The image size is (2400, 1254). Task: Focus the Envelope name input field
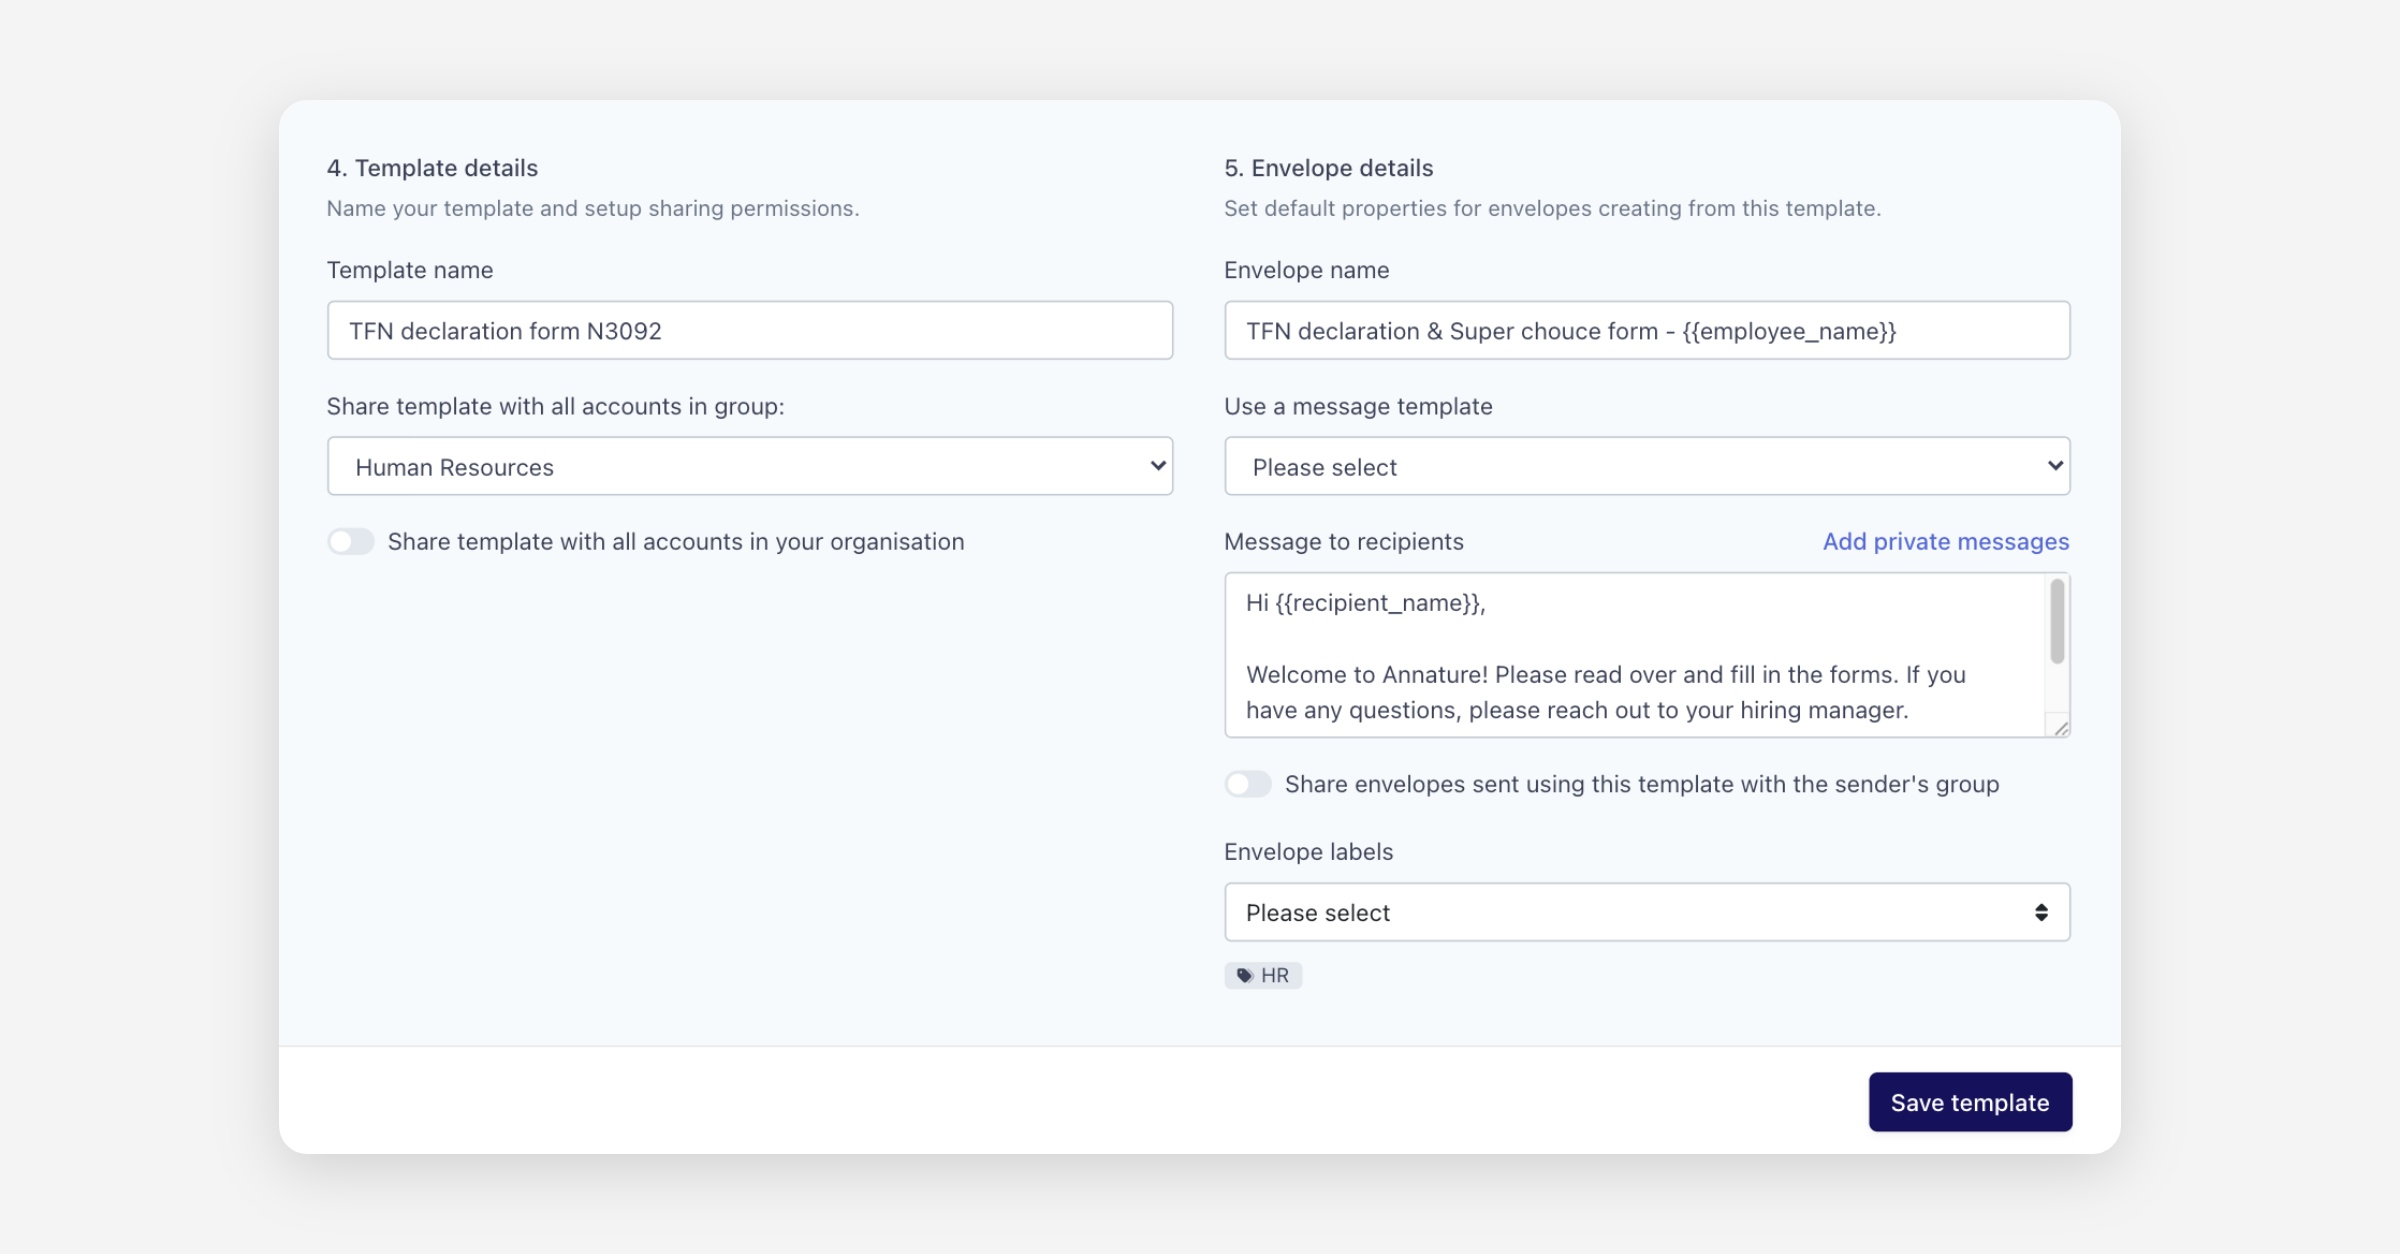(1646, 331)
